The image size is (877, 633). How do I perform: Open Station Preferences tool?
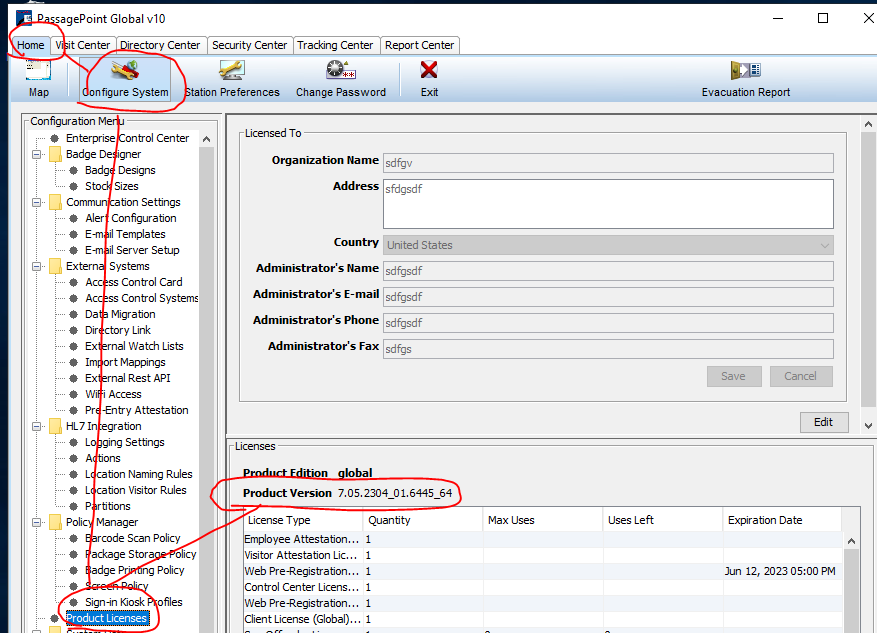[x=232, y=79]
